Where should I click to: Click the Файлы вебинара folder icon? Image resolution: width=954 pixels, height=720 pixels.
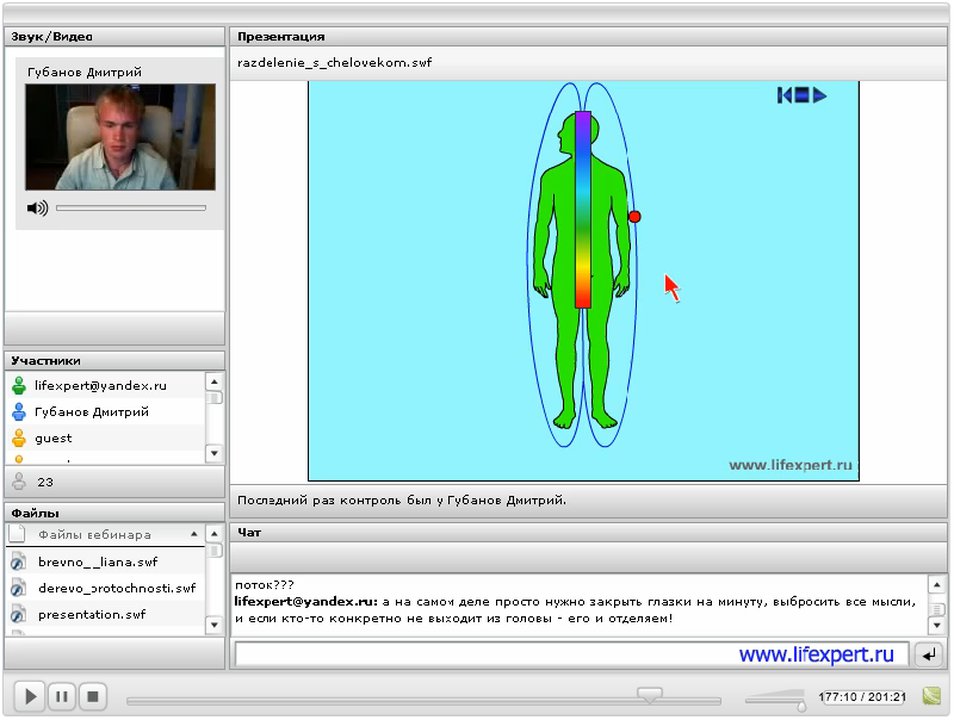click(x=17, y=534)
